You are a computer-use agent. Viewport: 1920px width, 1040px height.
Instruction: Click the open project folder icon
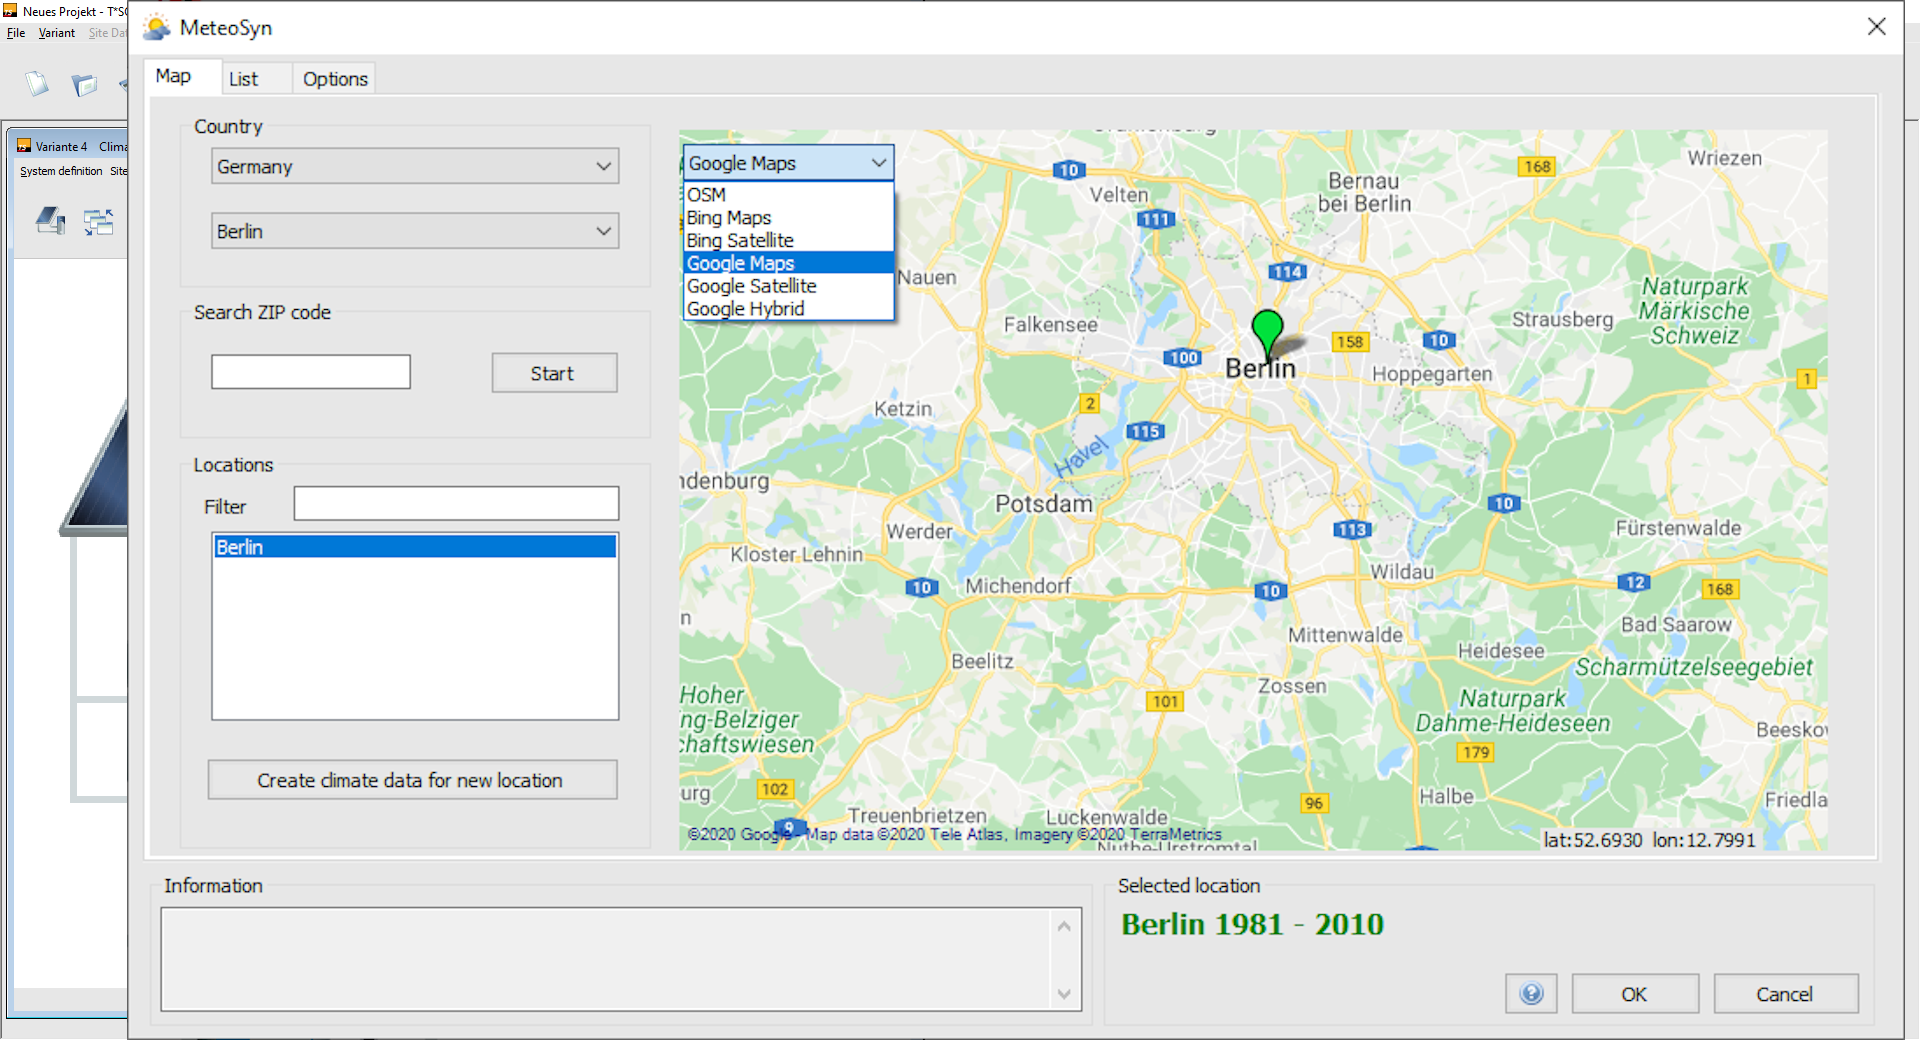84,85
